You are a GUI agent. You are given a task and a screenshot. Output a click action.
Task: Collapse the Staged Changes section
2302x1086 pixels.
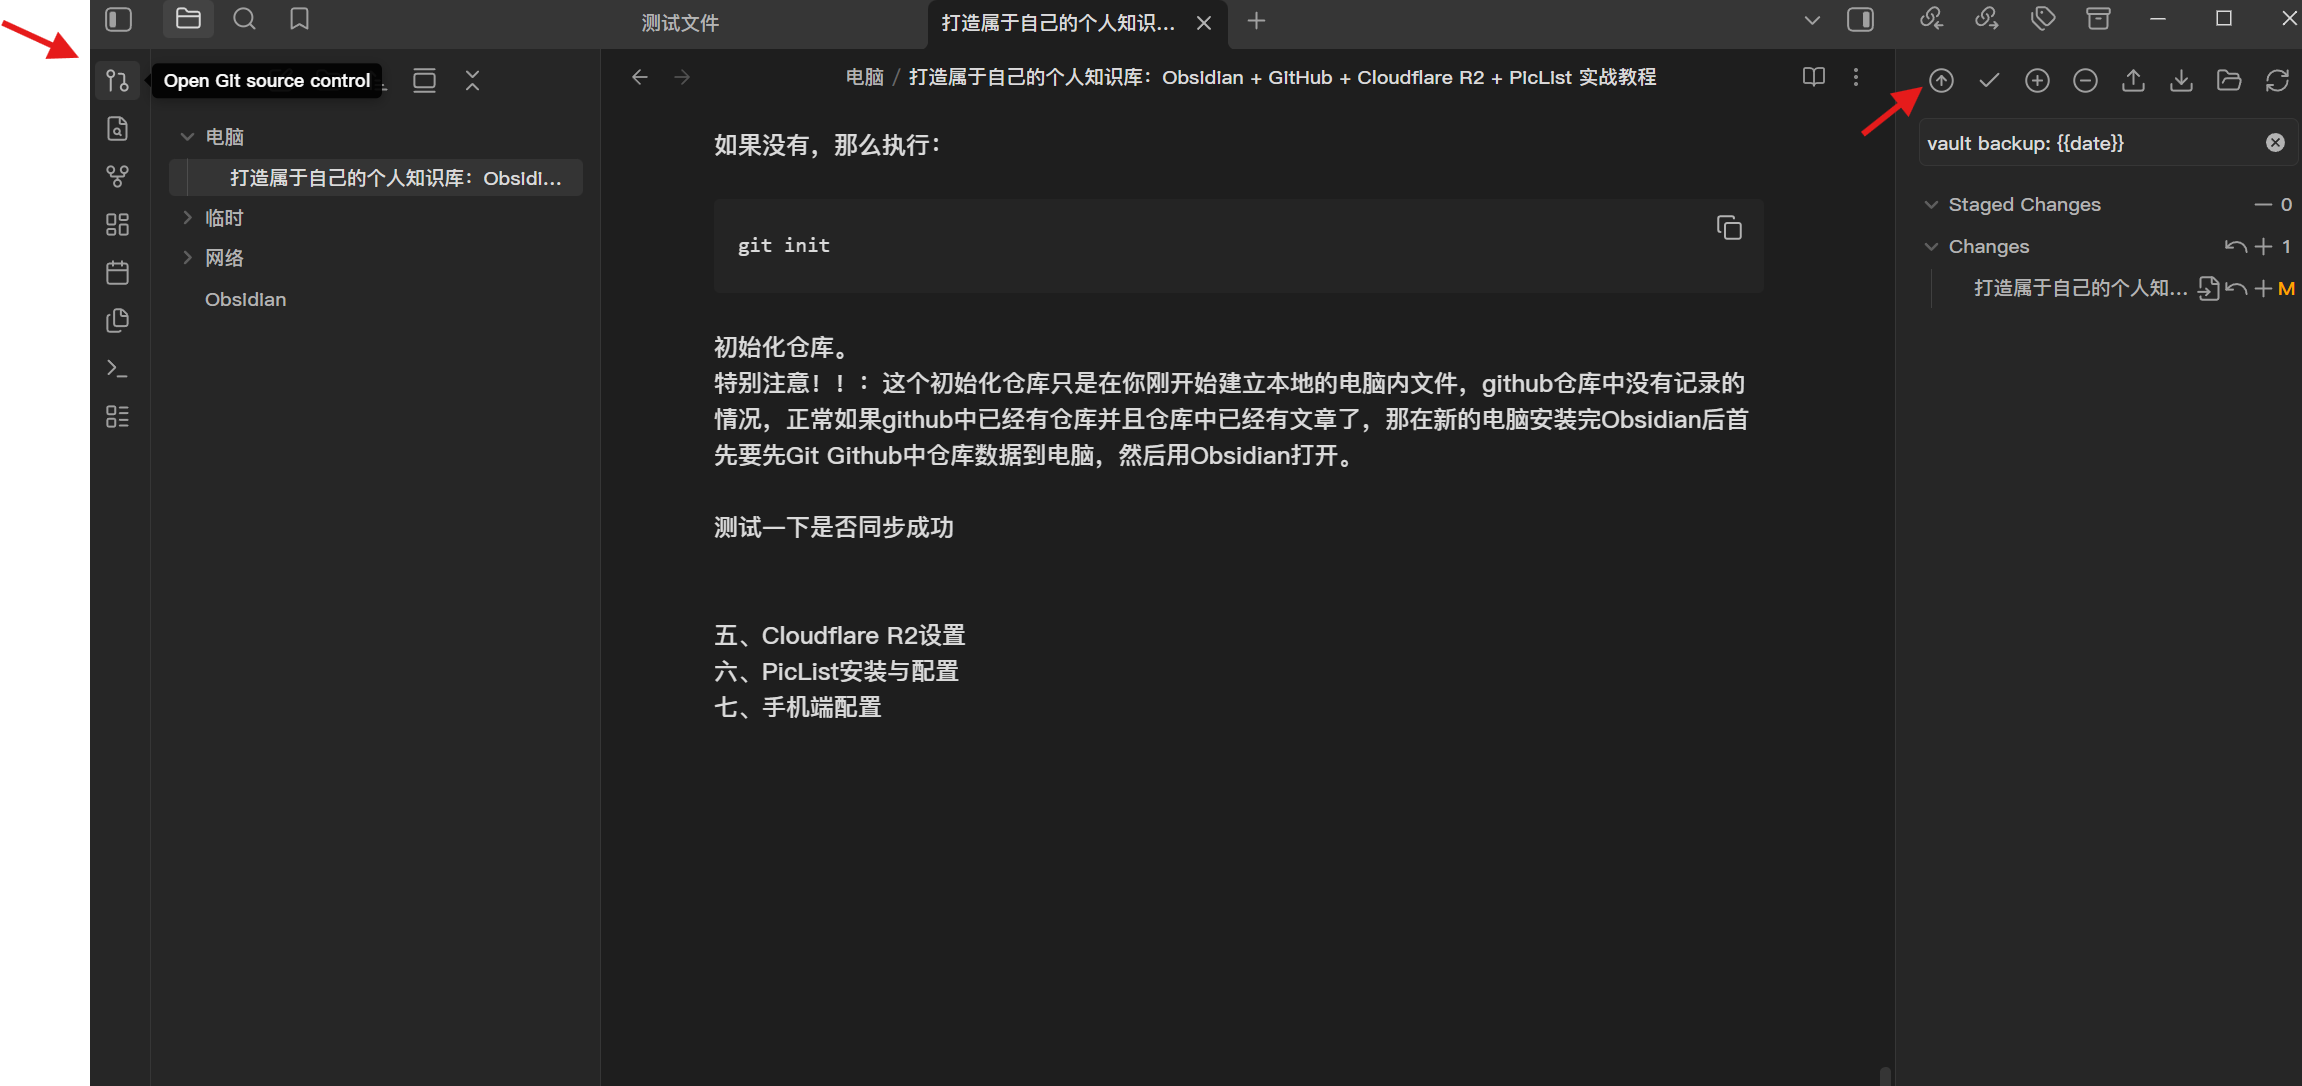(1931, 205)
